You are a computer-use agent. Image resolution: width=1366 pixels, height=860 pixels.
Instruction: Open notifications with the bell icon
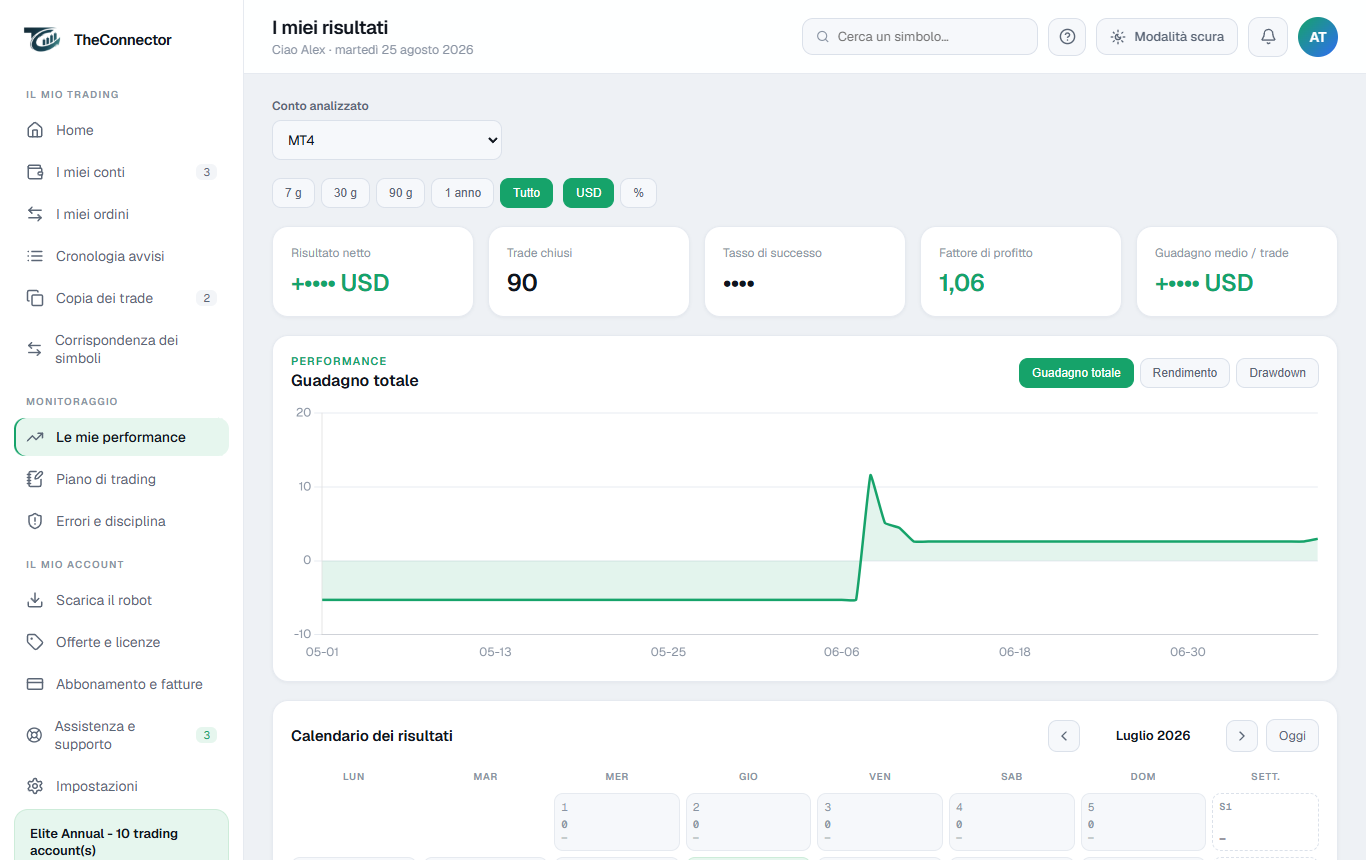click(x=1268, y=37)
